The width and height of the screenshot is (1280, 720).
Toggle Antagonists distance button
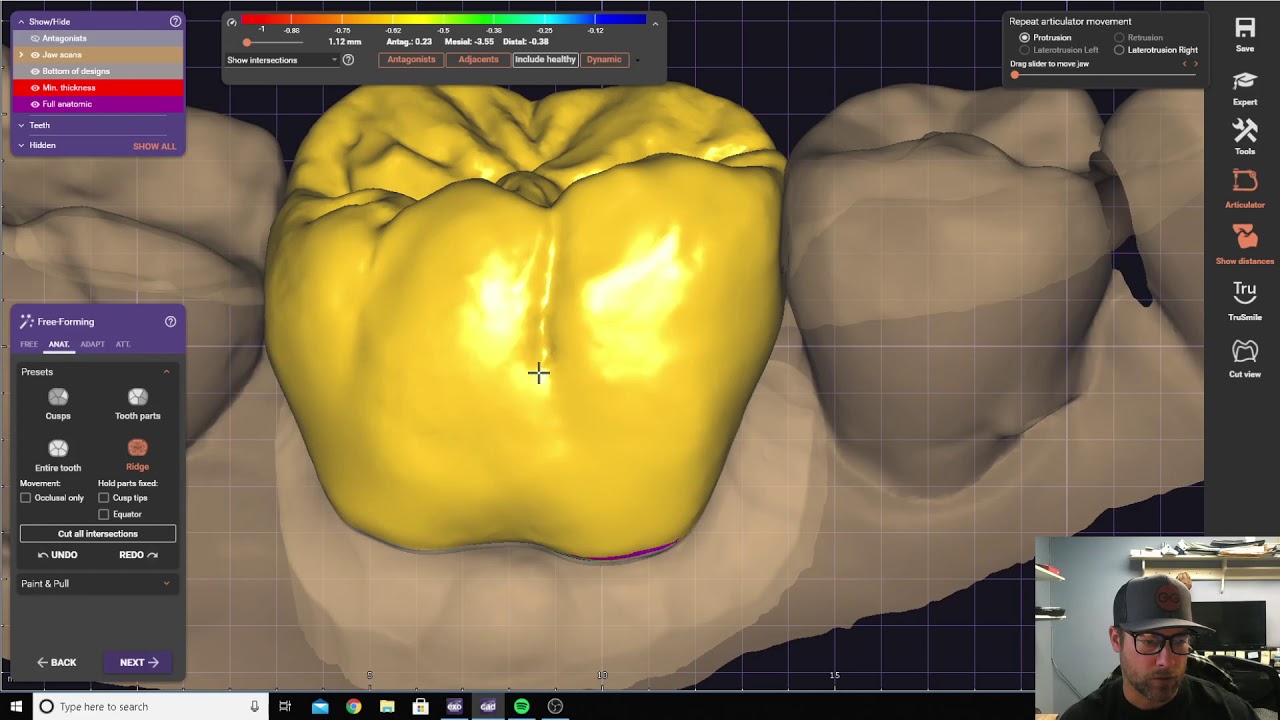click(411, 60)
